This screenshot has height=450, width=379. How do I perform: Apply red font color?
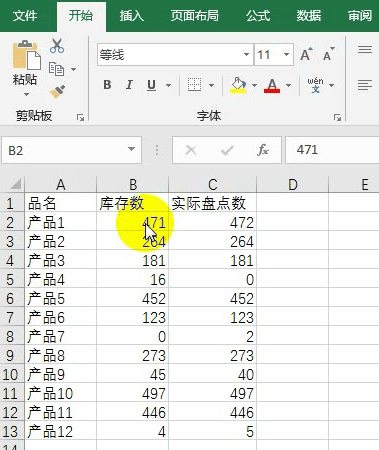[x=272, y=85]
